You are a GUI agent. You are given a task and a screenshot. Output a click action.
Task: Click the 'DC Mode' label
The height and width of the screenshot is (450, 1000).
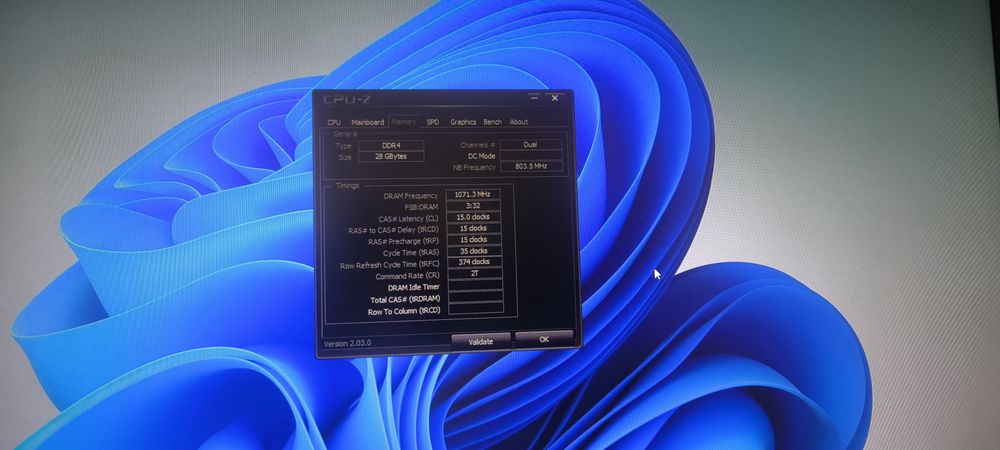(x=482, y=157)
